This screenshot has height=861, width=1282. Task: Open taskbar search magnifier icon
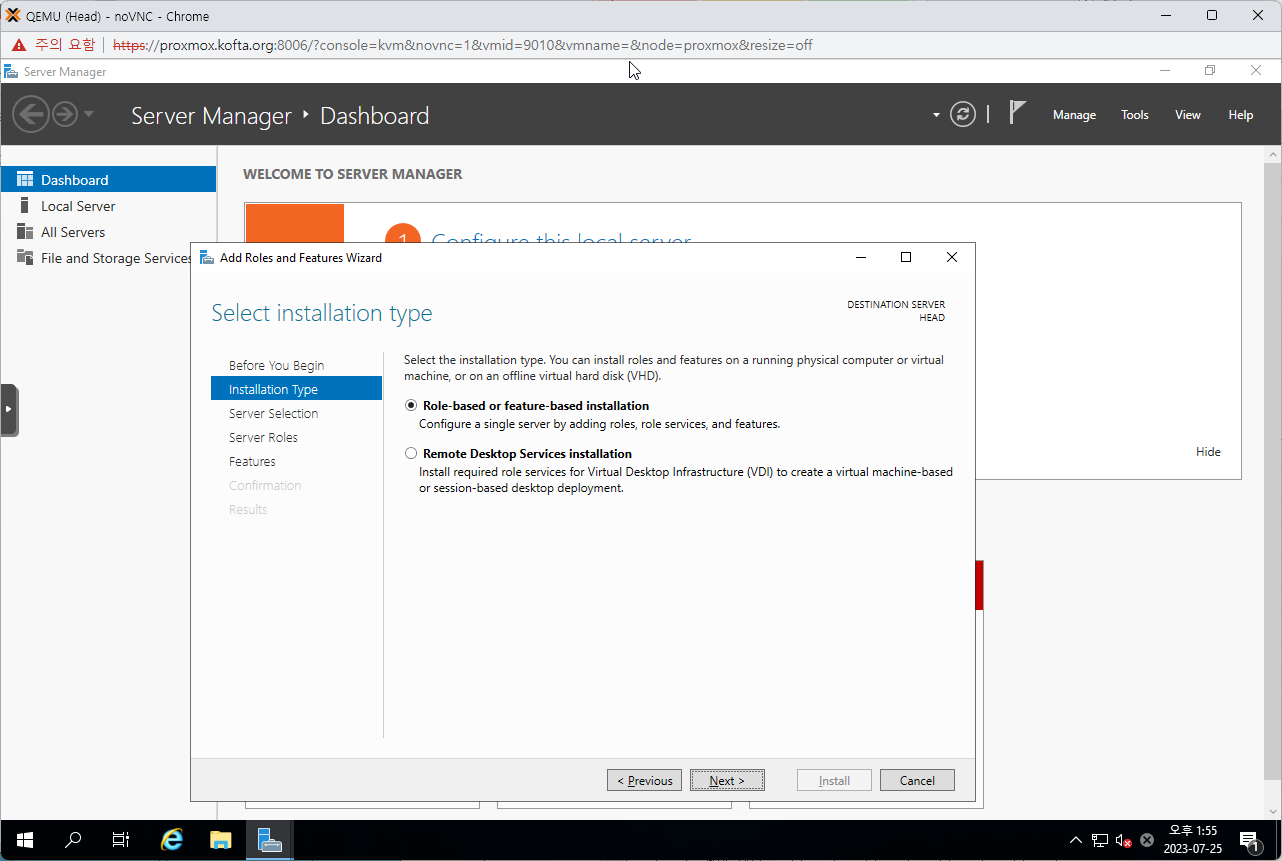pyautogui.click(x=73, y=840)
